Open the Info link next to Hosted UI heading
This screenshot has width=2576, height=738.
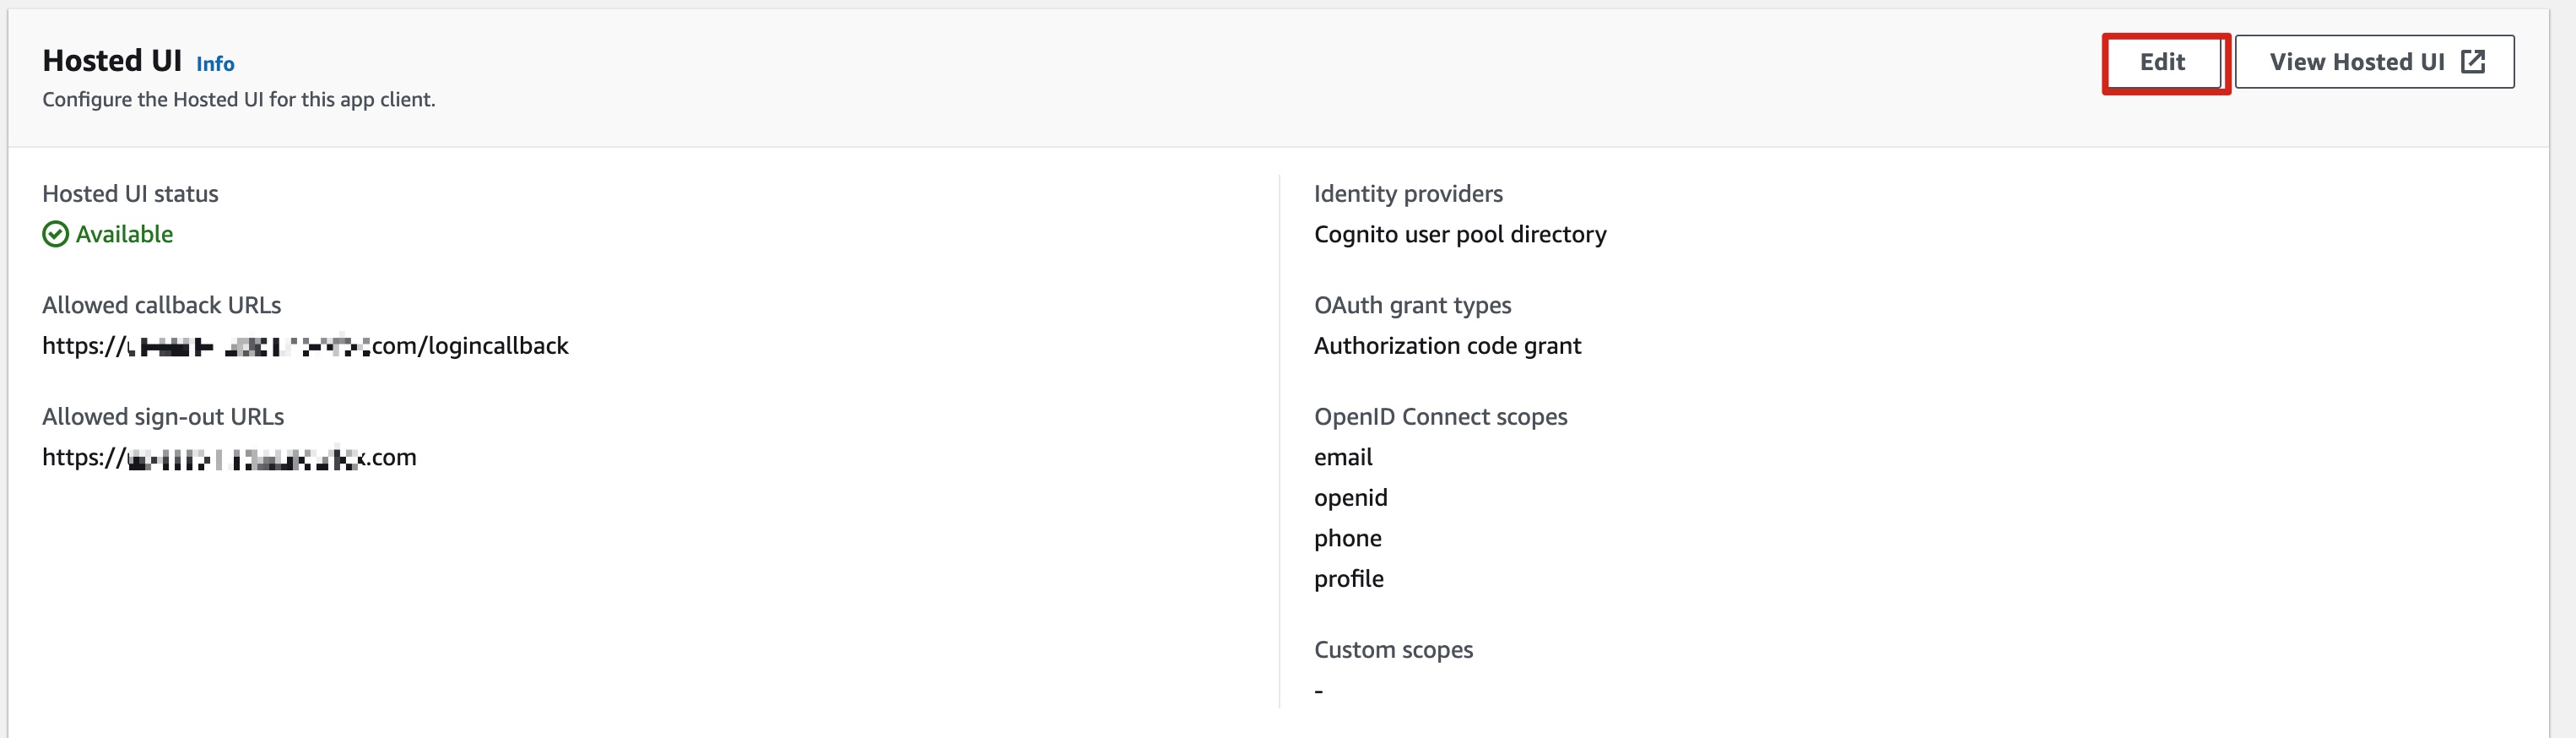click(215, 63)
